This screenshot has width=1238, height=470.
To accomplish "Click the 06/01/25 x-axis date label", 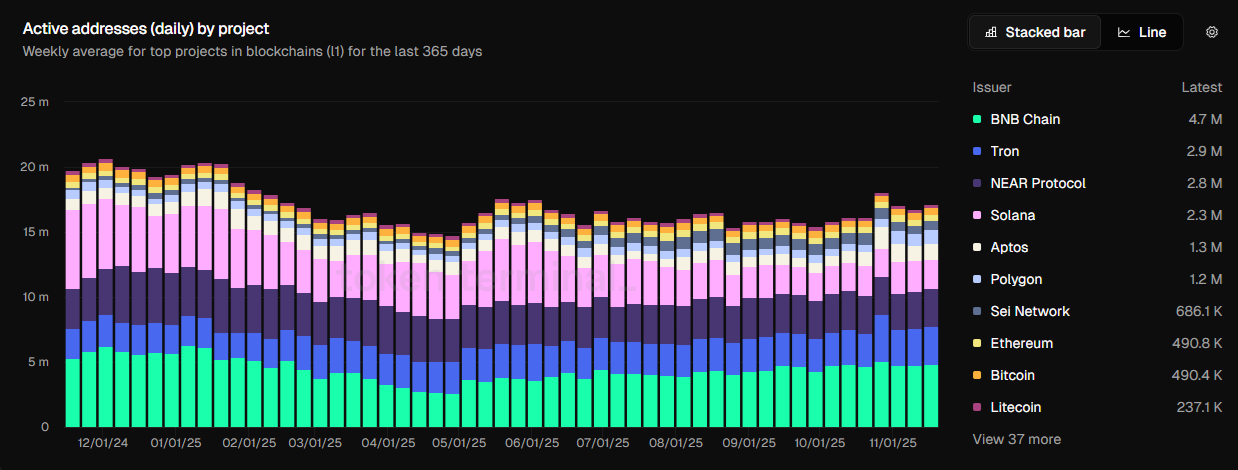I will (531, 442).
